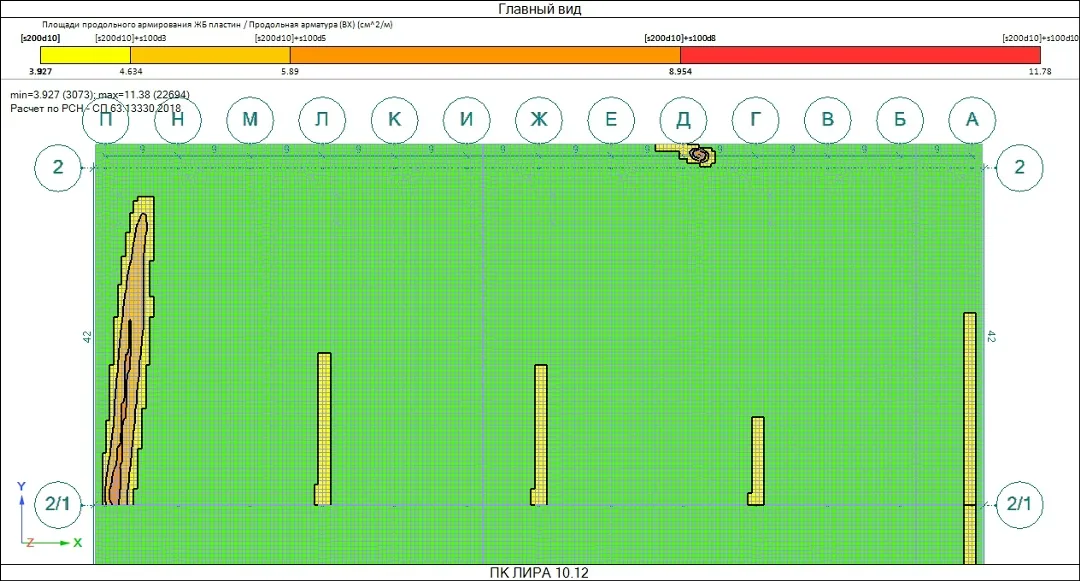Click the "Главный вид" view title
Image resolution: width=1080 pixels, height=581 pixels.
539,9
